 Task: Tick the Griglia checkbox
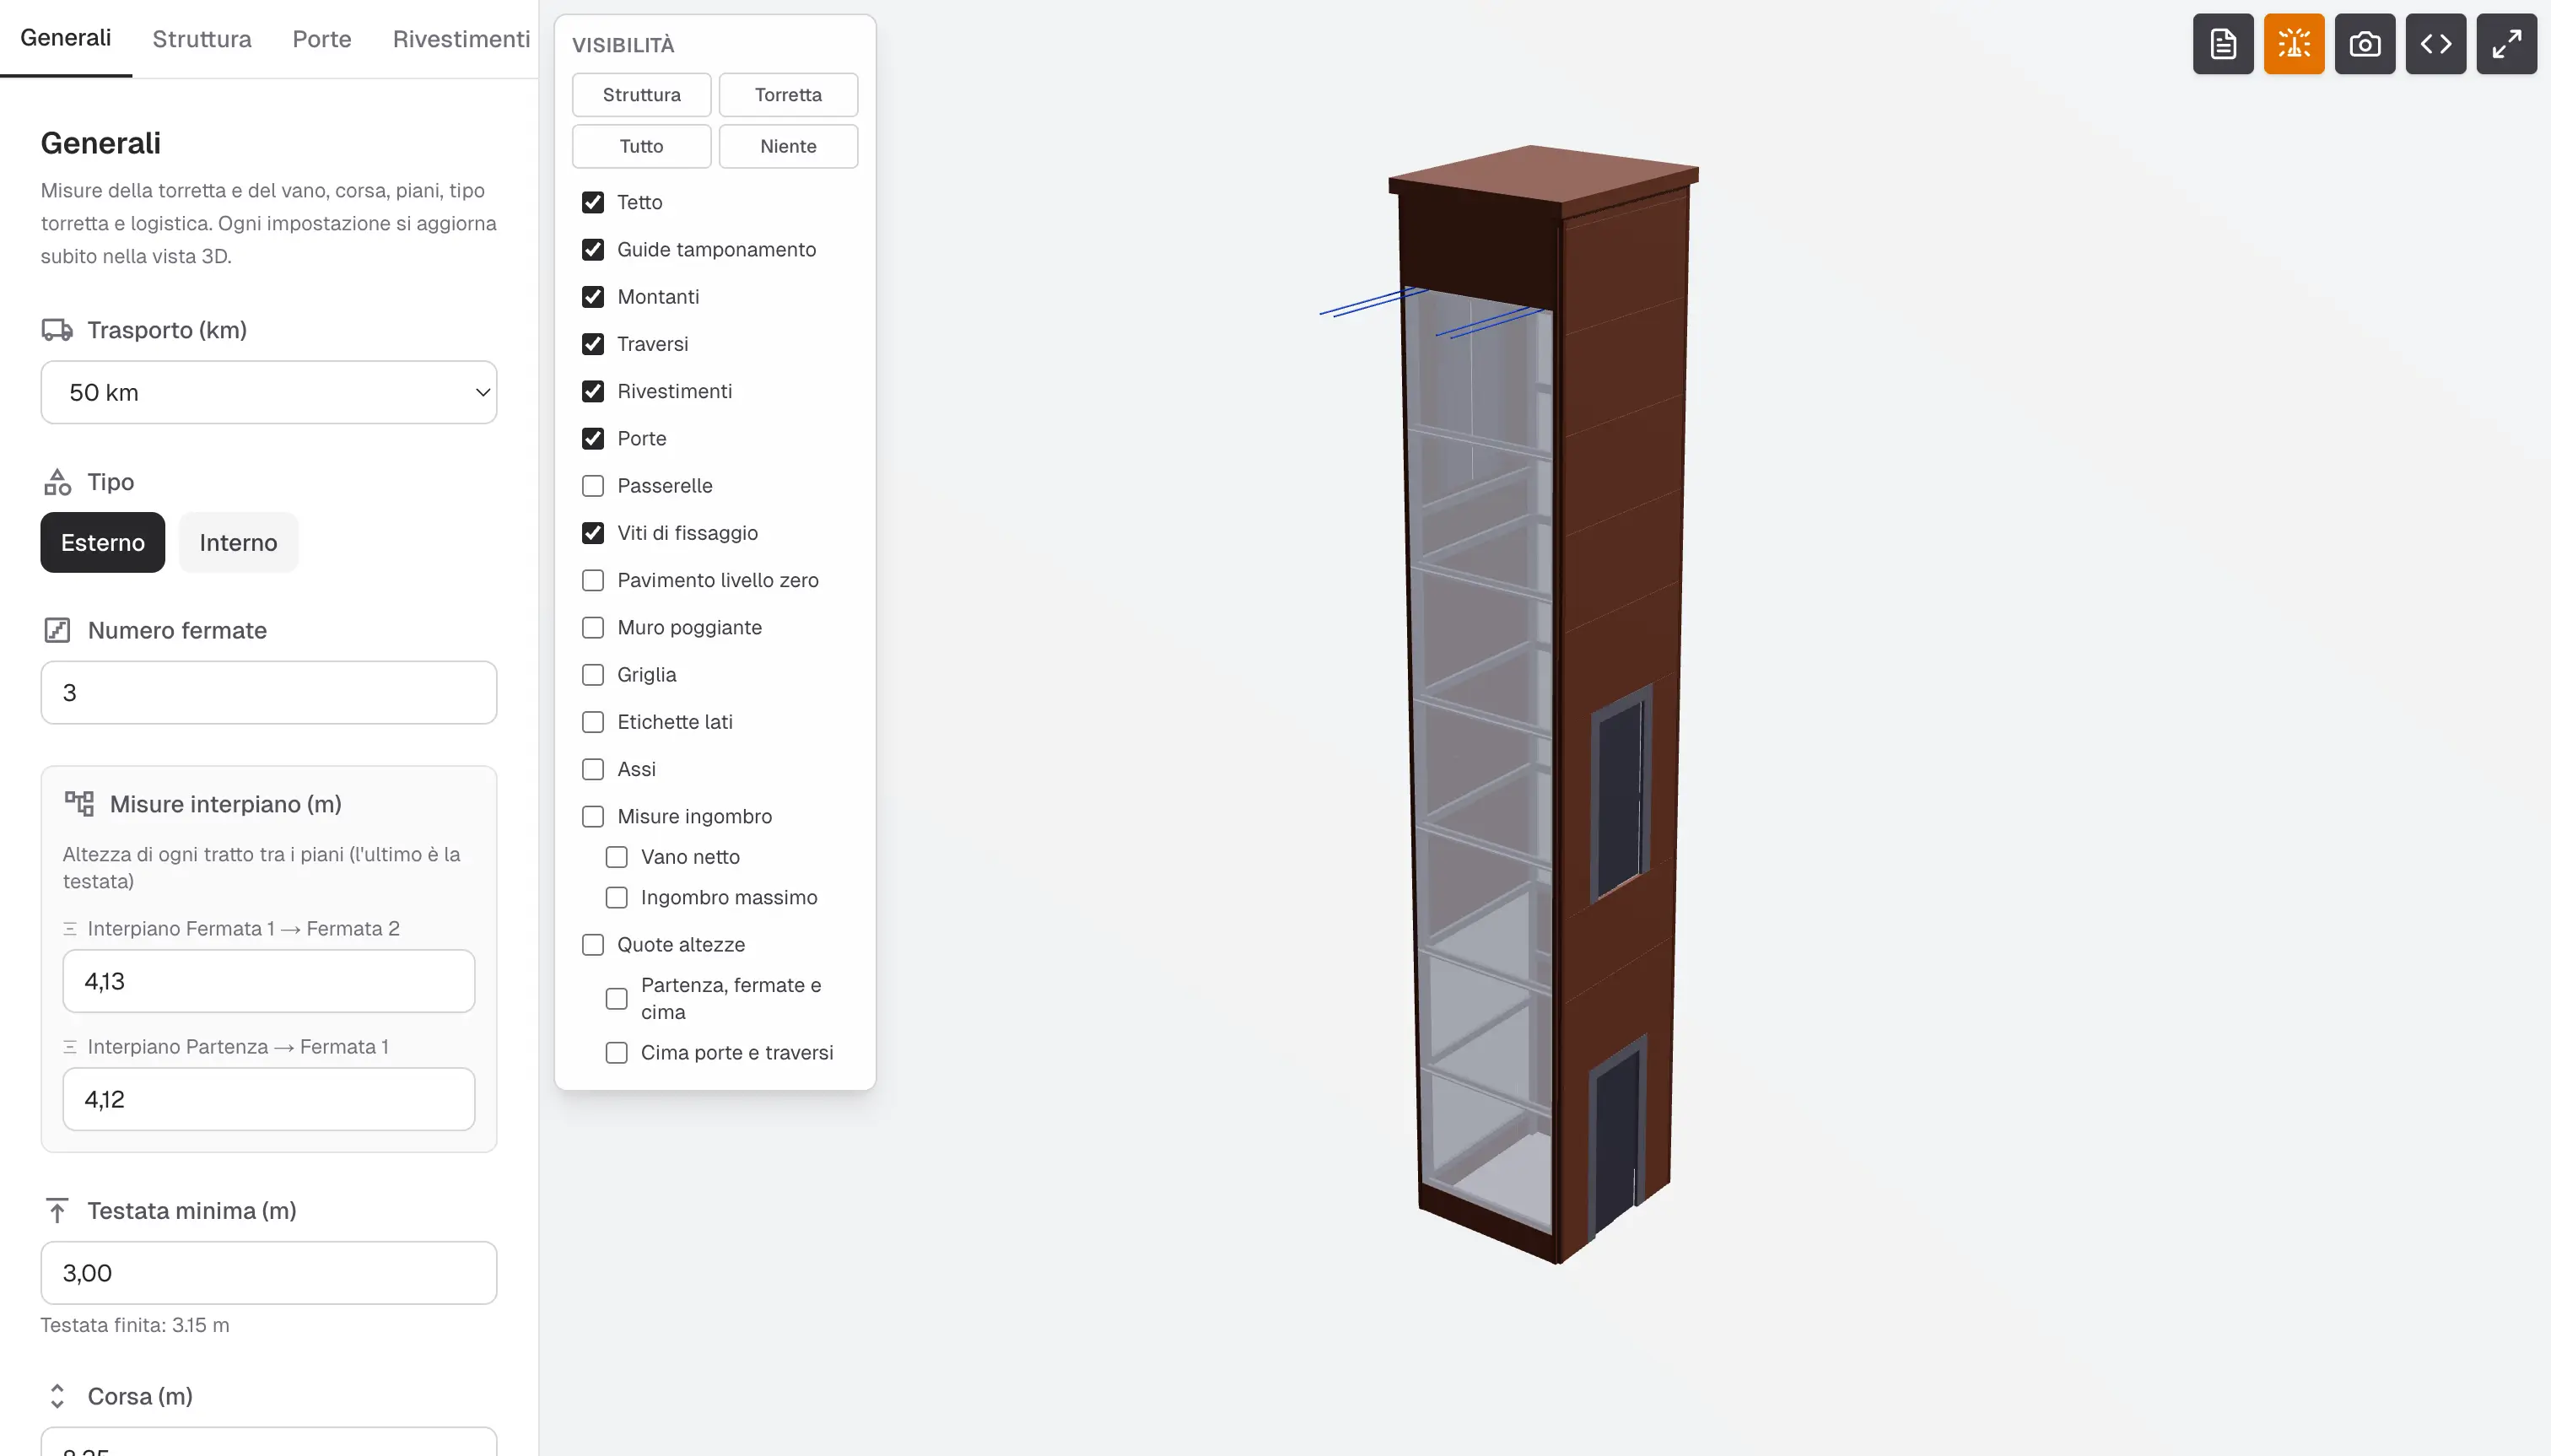[593, 675]
